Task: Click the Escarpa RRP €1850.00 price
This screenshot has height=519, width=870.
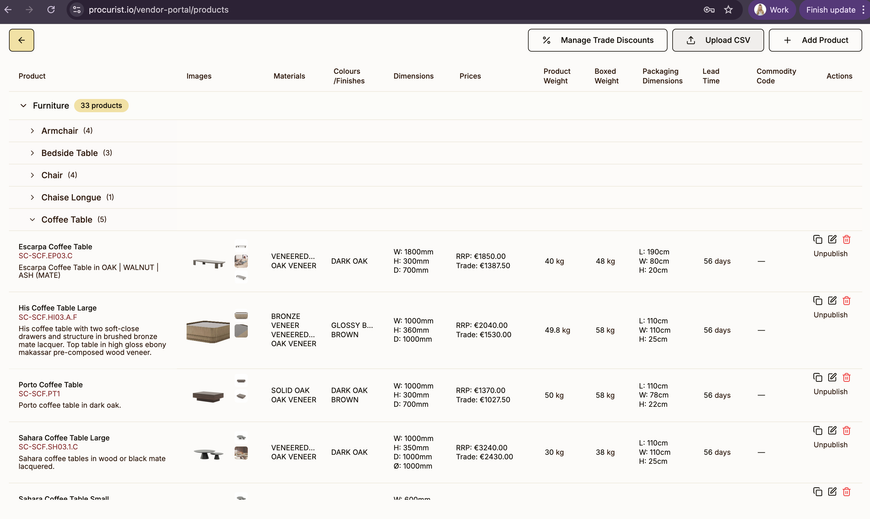Action: [x=480, y=256]
